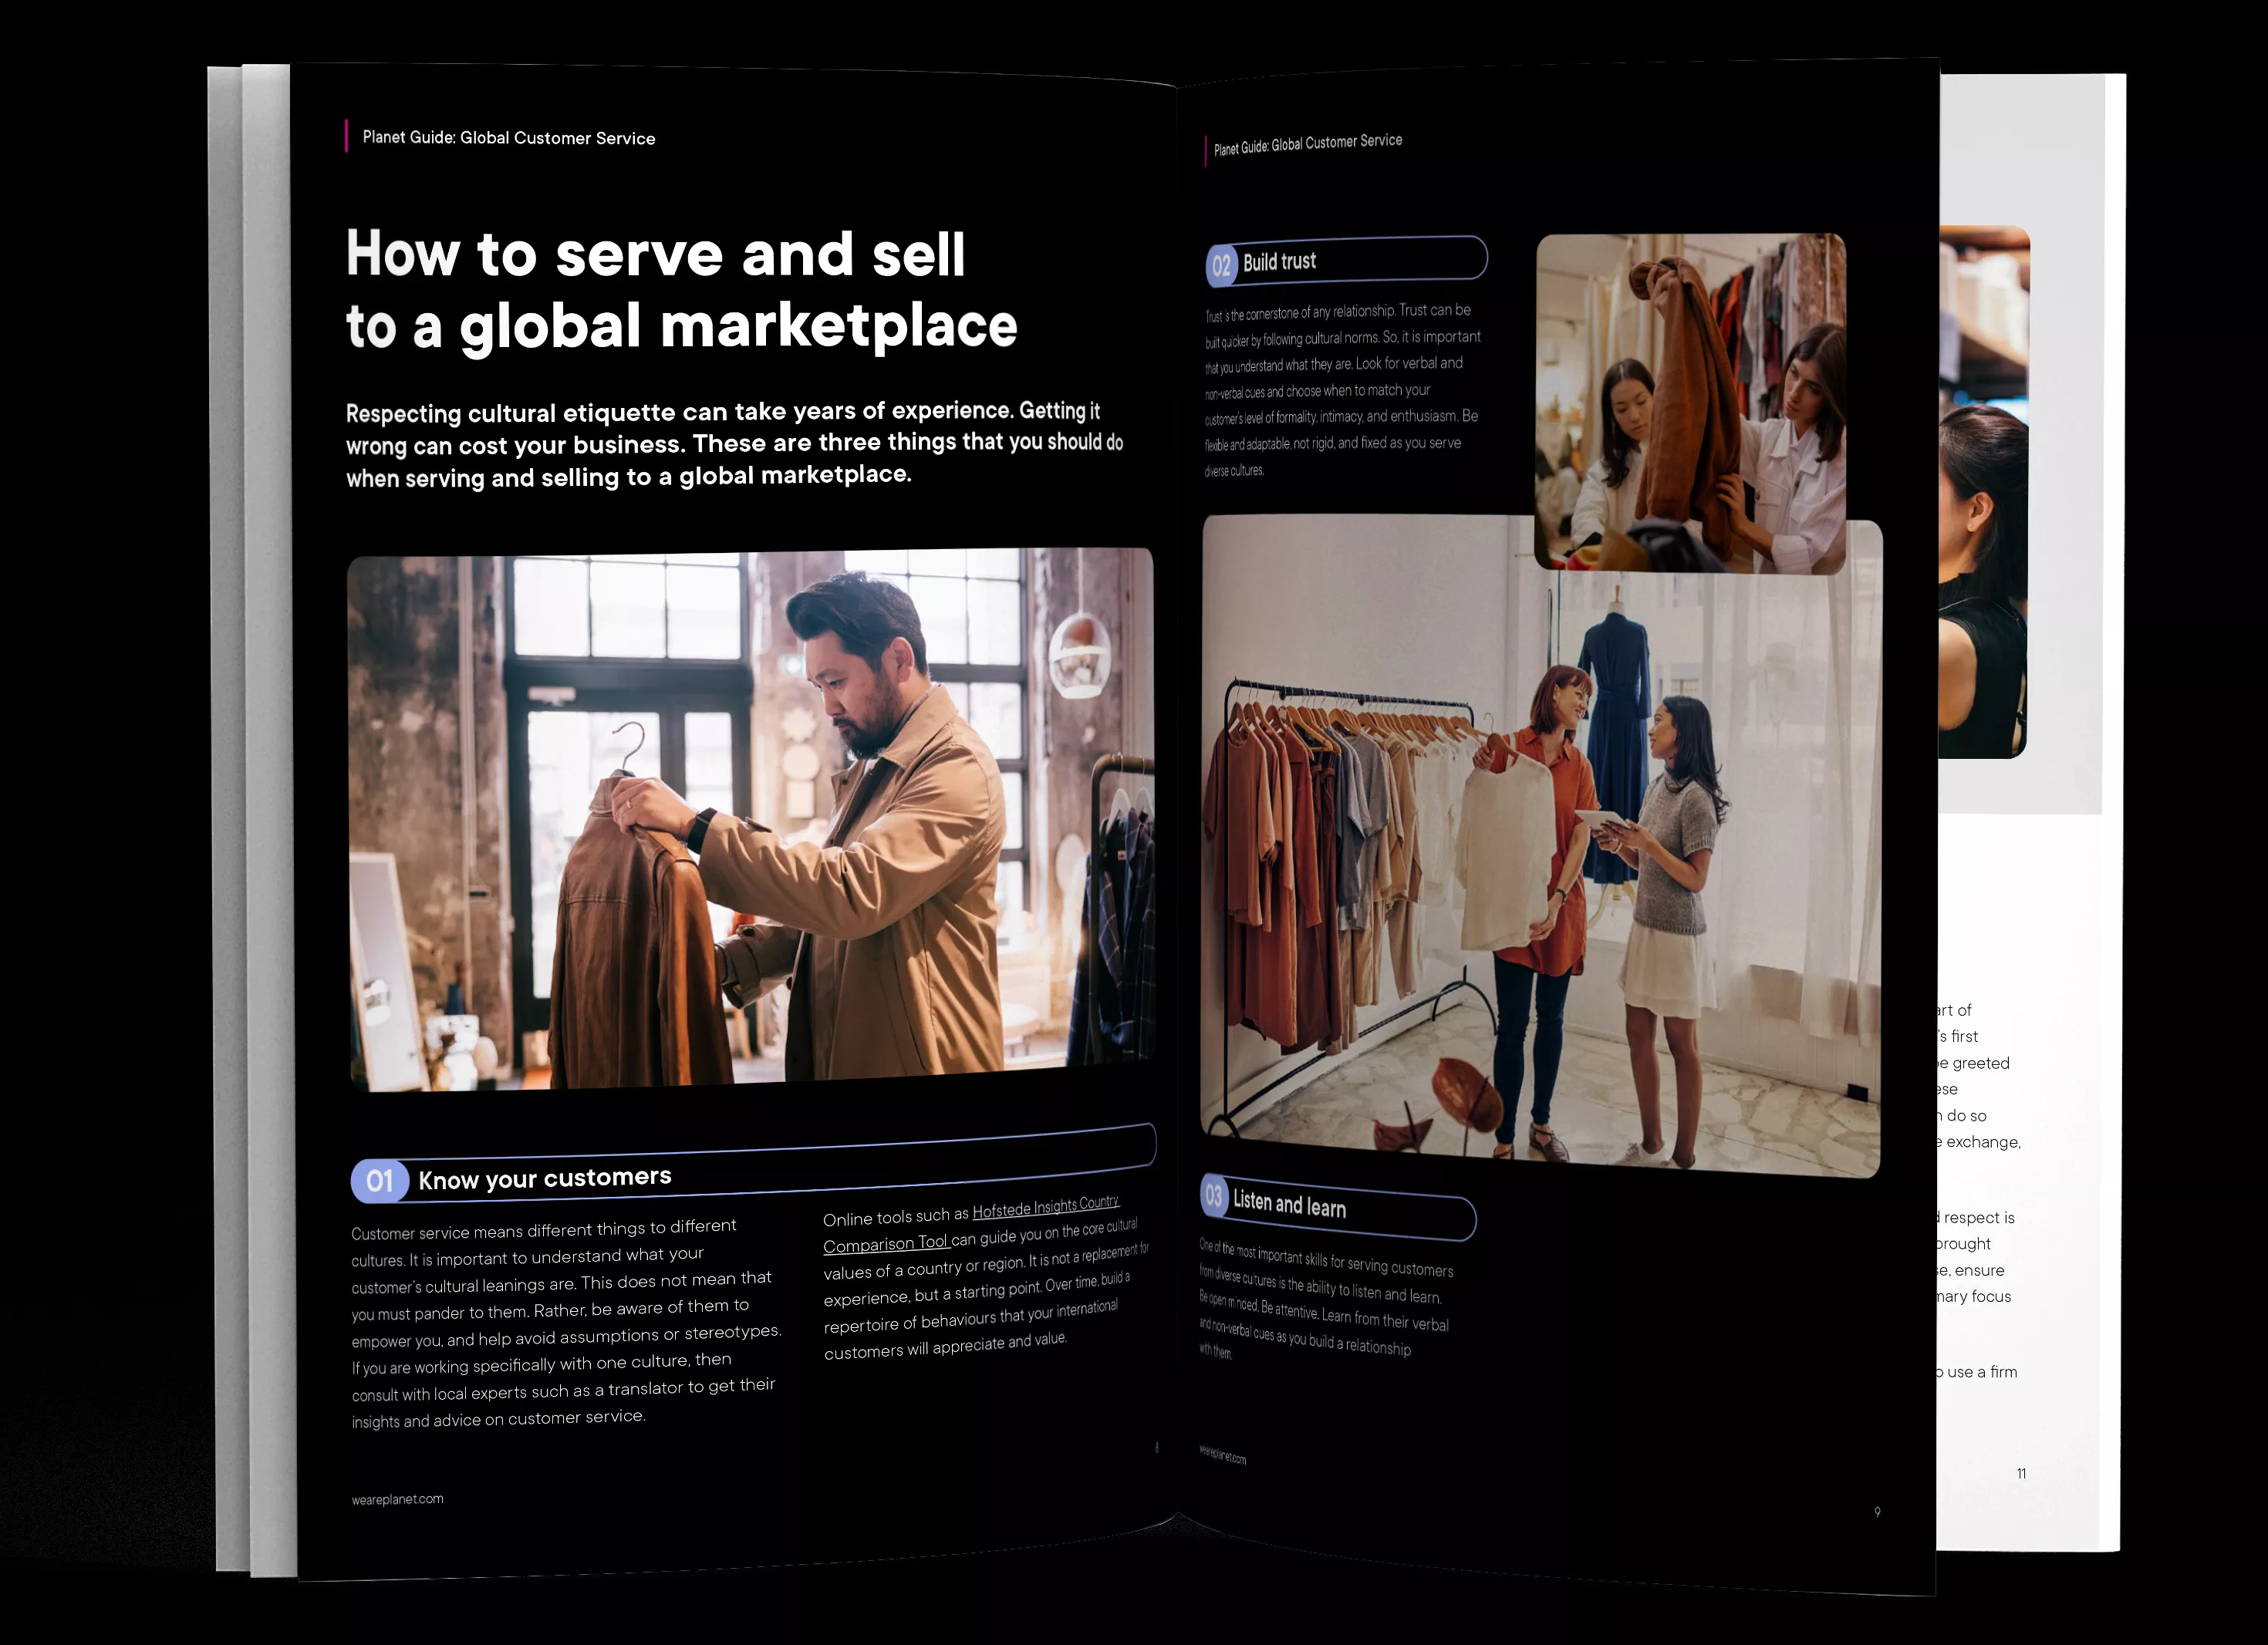Click the man holding leather jacket photo
This screenshot has width=2268, height=1645.
pos(750,820)
